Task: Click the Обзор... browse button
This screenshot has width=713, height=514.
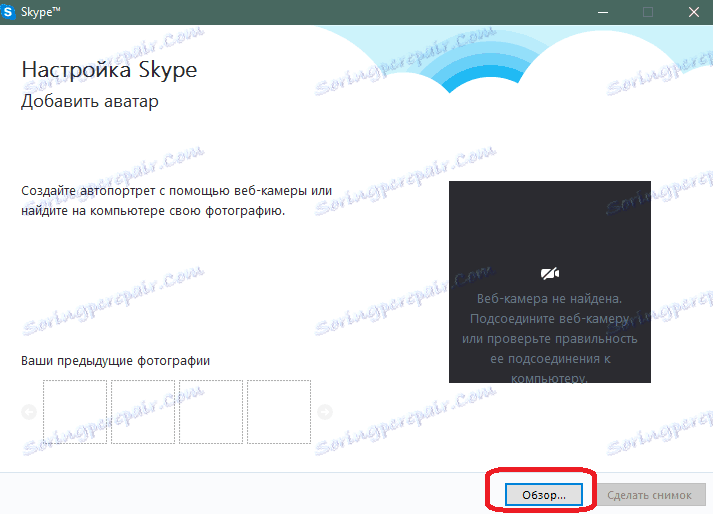Action: (x=543, y=494)
